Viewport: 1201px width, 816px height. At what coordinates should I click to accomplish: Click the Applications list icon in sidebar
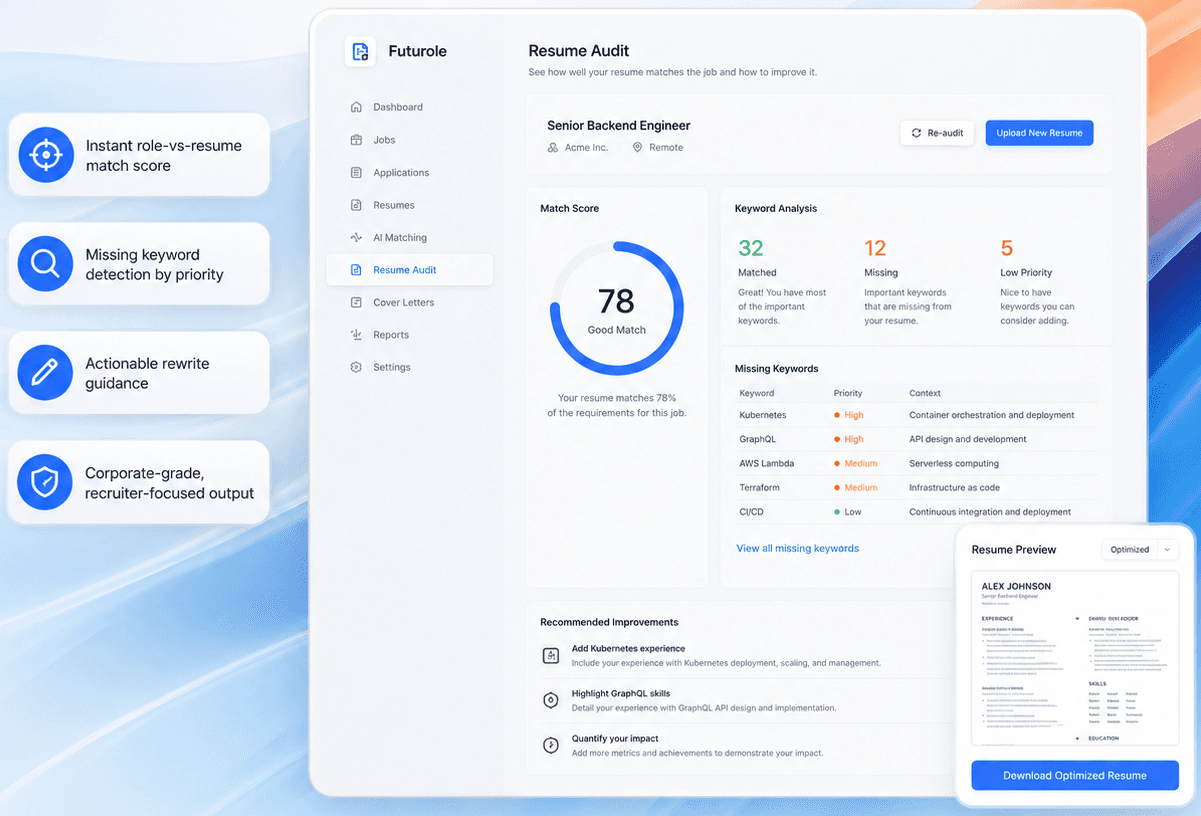pos(356,173)
